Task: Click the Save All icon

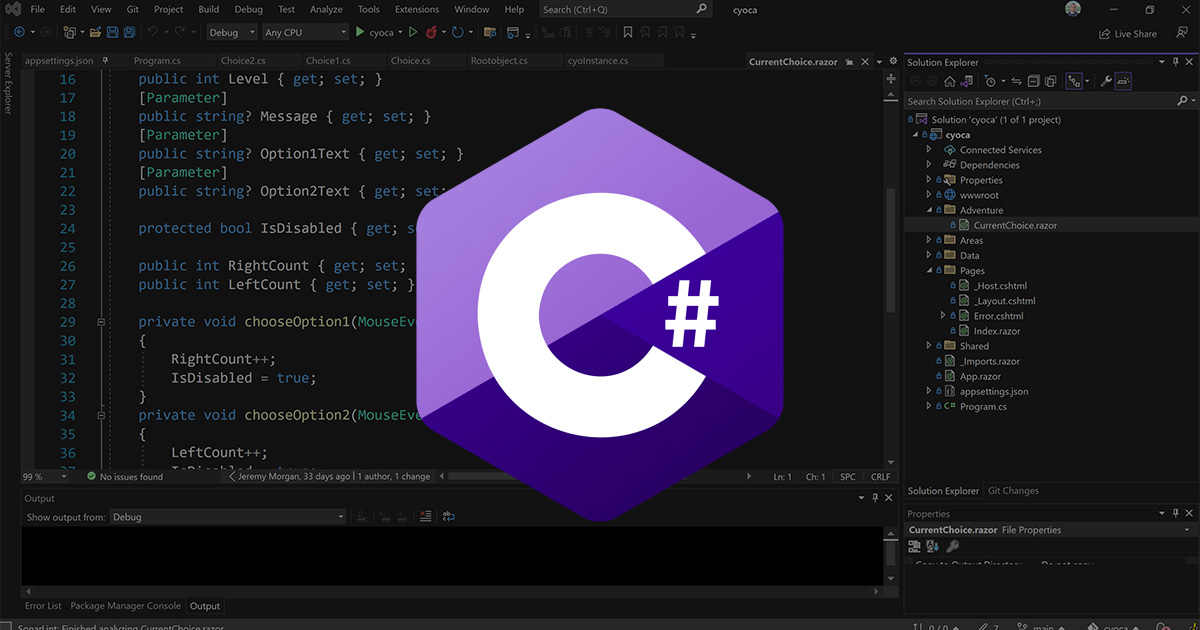Action: click(x=130, y=31)
